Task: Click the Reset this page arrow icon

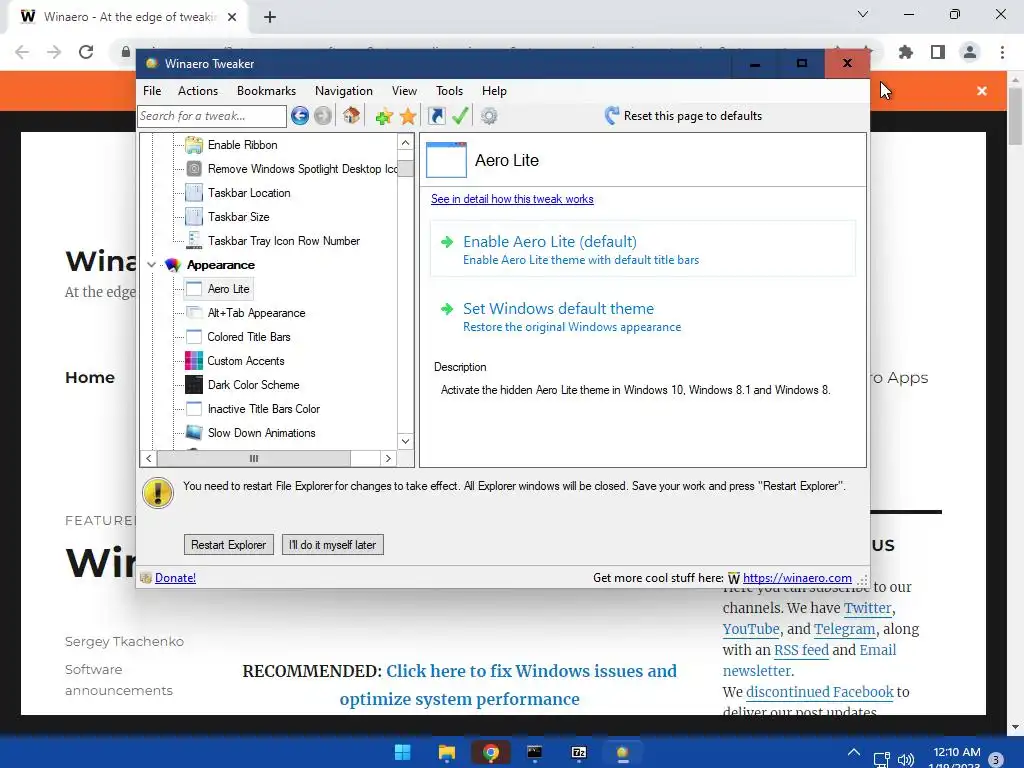Action: click(x=611, y=116)
